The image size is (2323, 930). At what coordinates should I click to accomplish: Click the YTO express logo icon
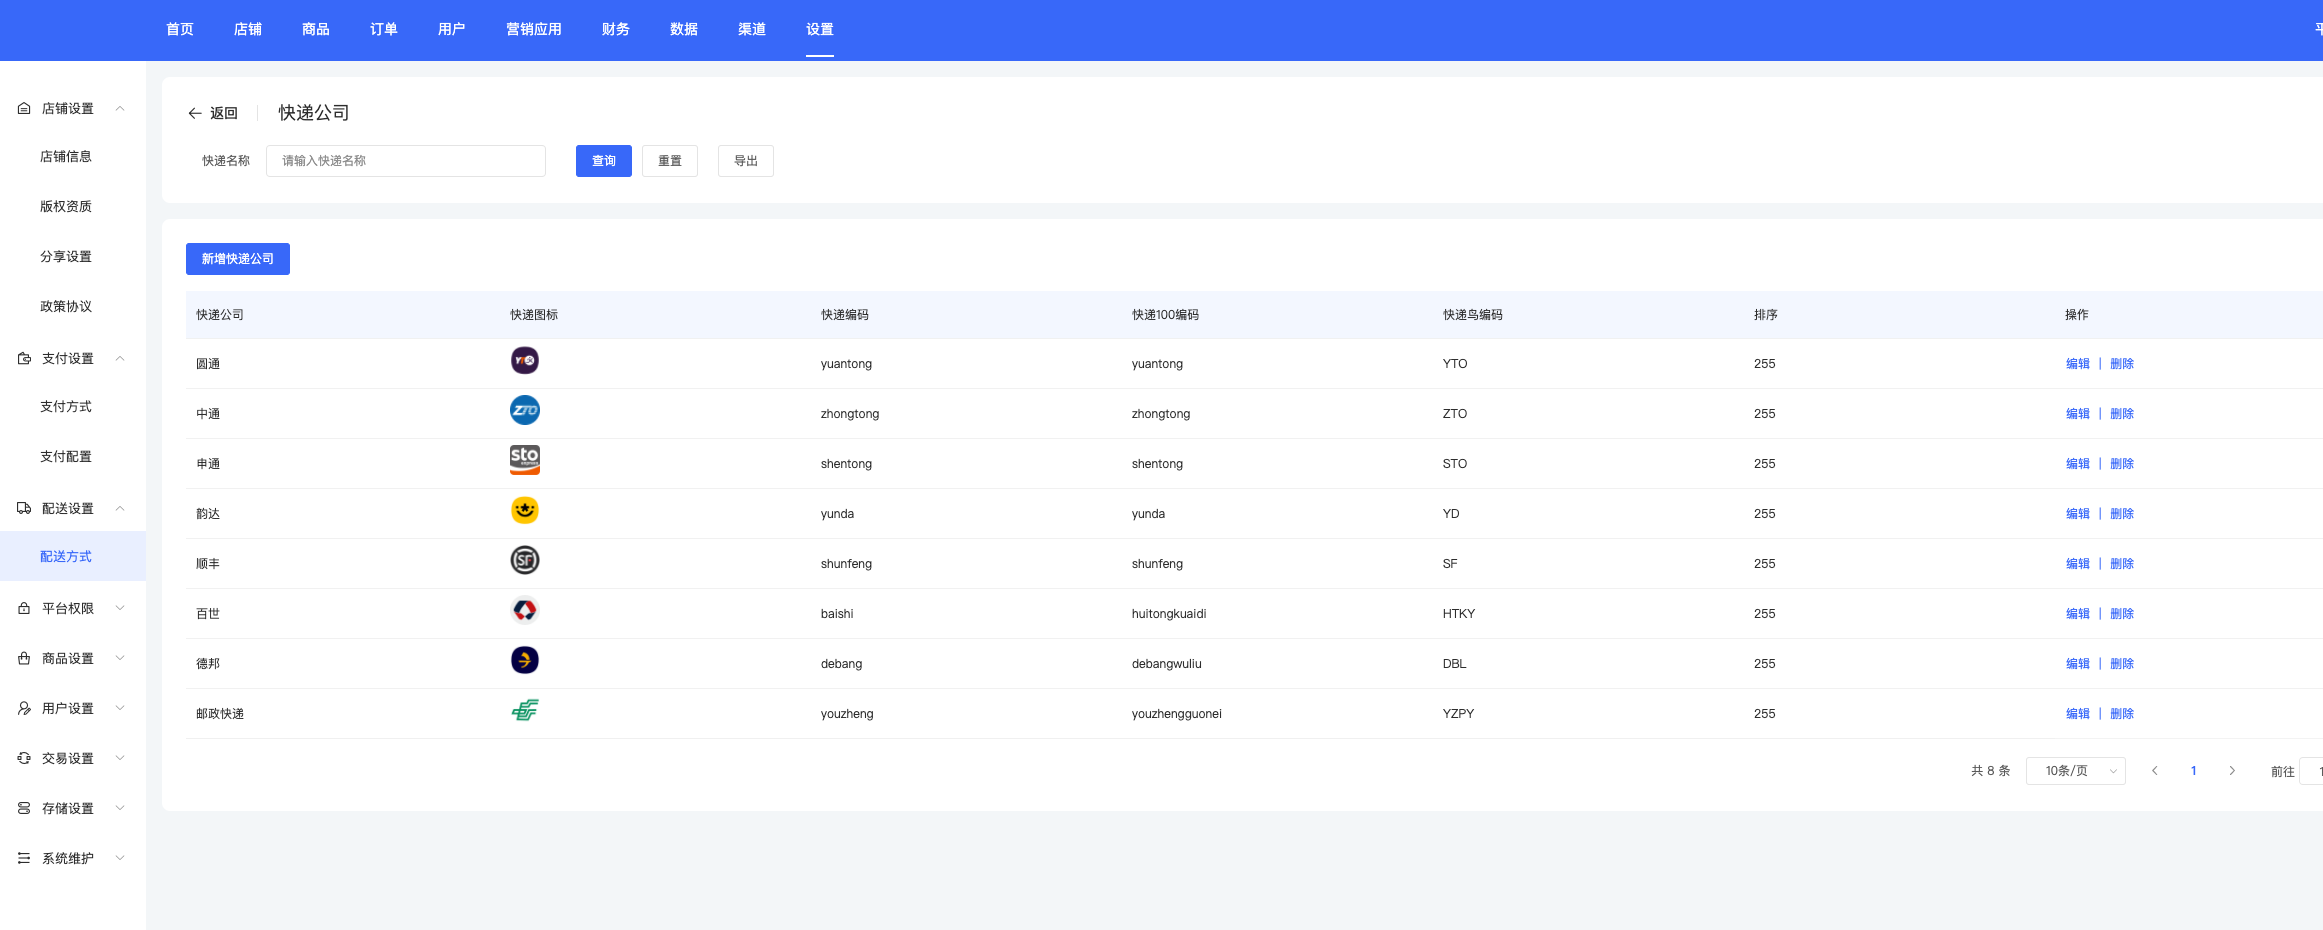pyautogui.click(x=524, y=361)
